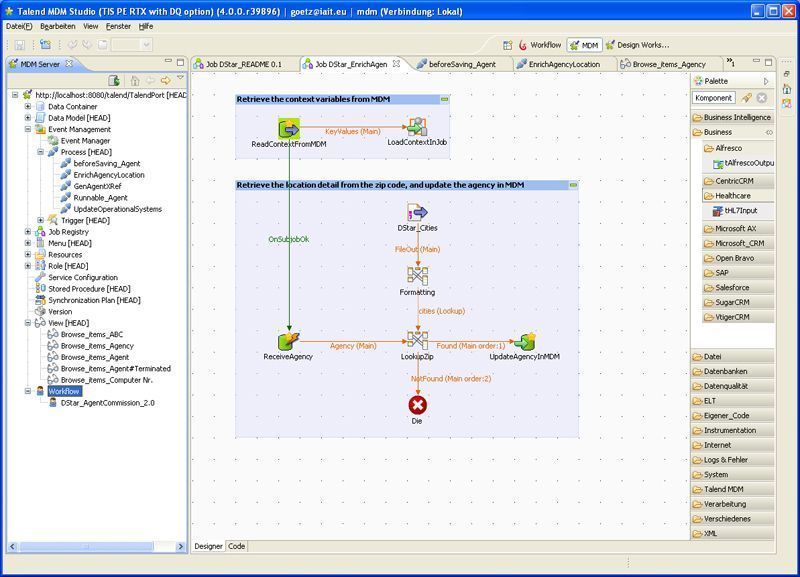Click the Save toolbar icon
The image size is (800, 577).
click(x=19, y=45)
